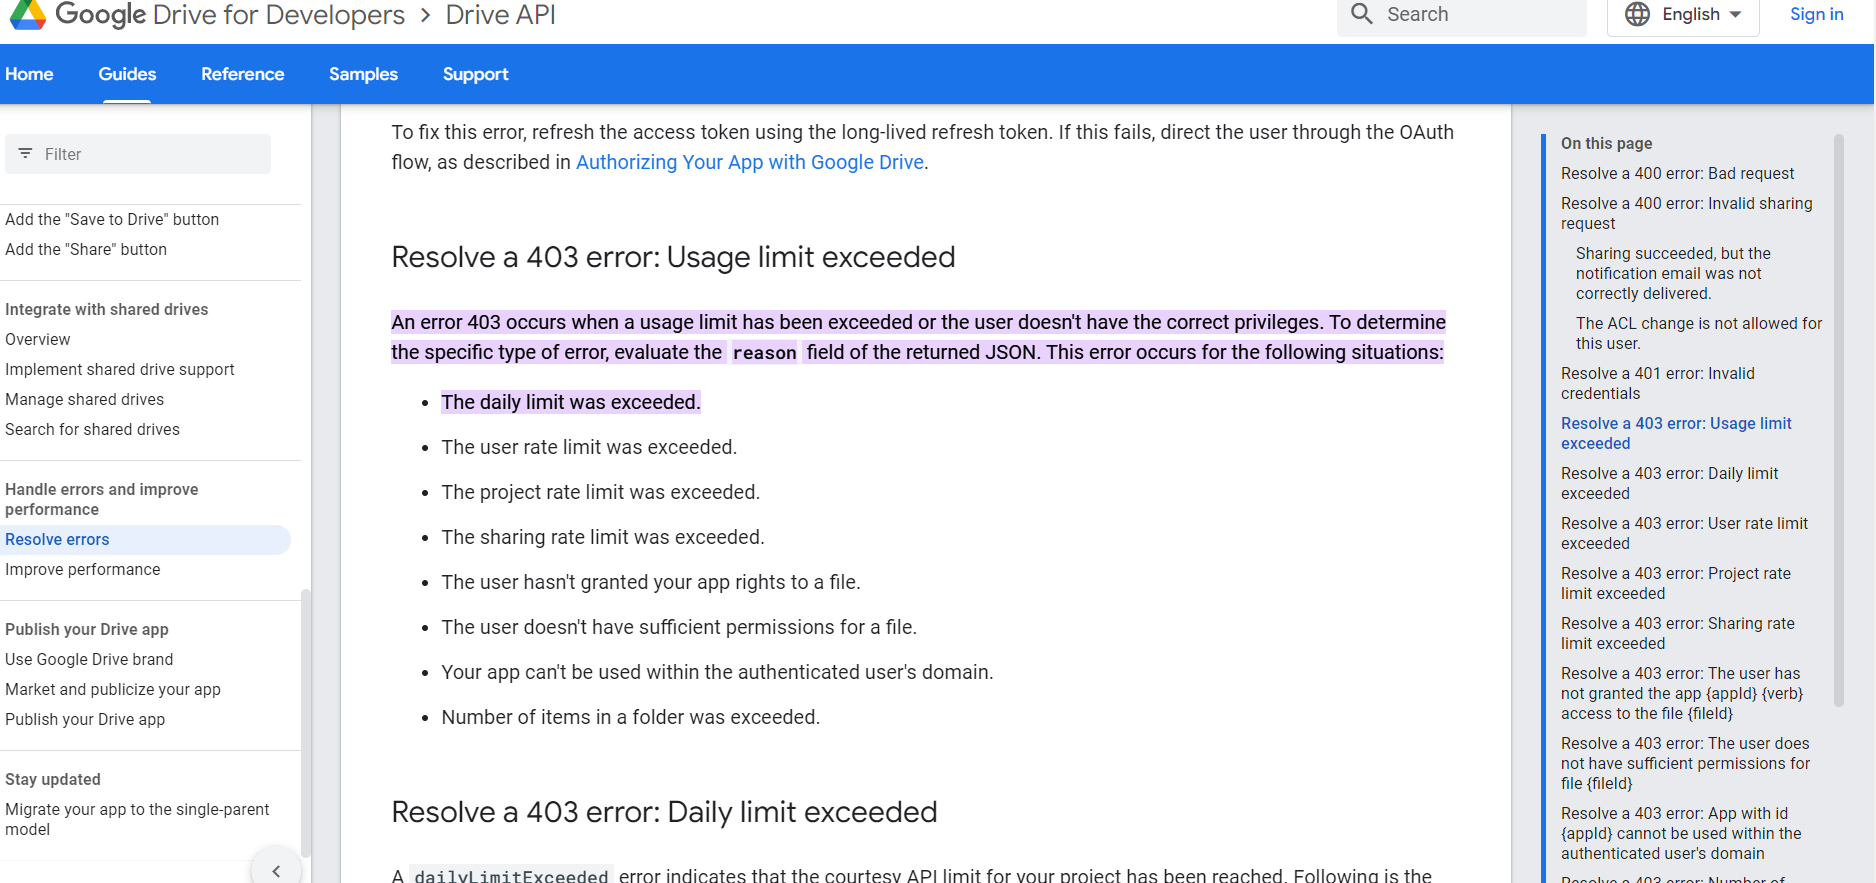Open Use Google Drive brand page
This screenshot has width=1876, height=883.
[x=89, y=659]
